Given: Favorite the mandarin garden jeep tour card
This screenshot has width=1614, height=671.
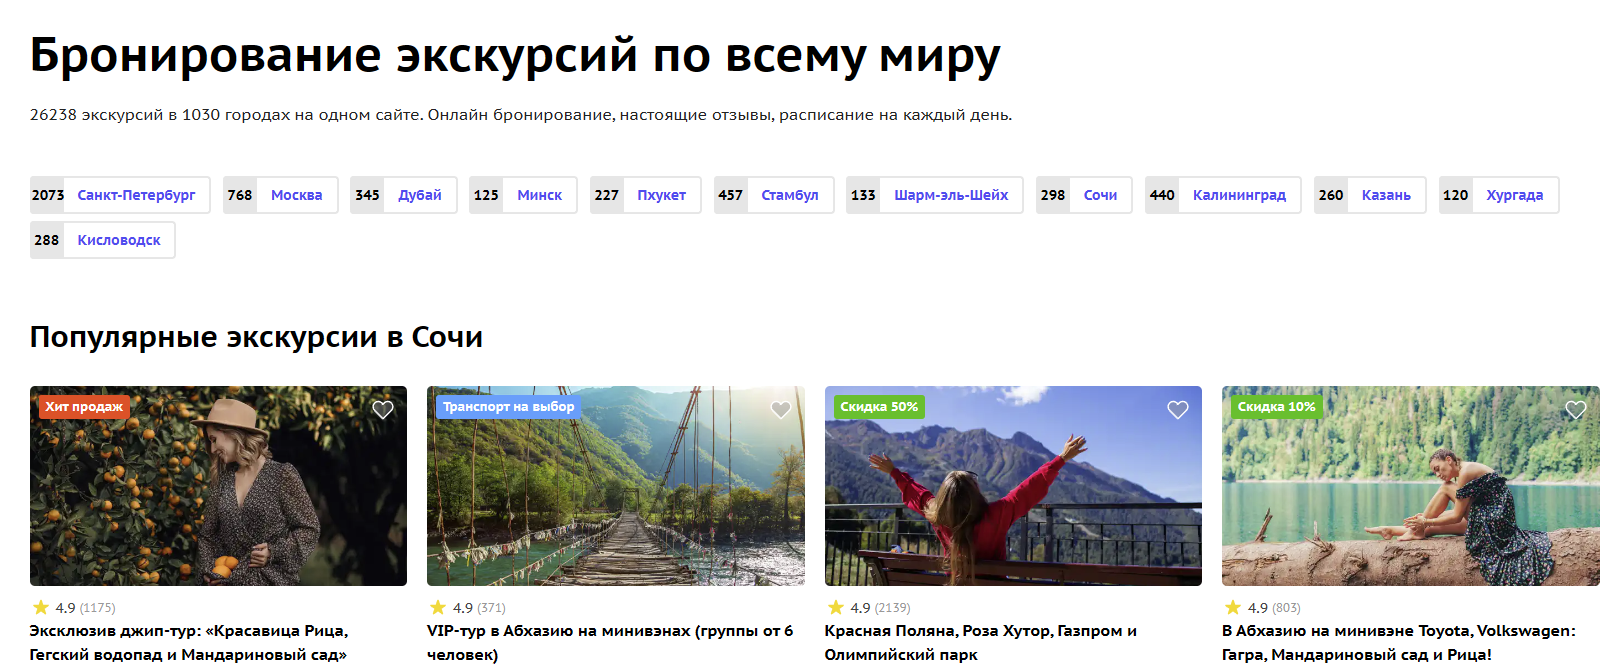Looking at the screenshot, I should (382, 410).
